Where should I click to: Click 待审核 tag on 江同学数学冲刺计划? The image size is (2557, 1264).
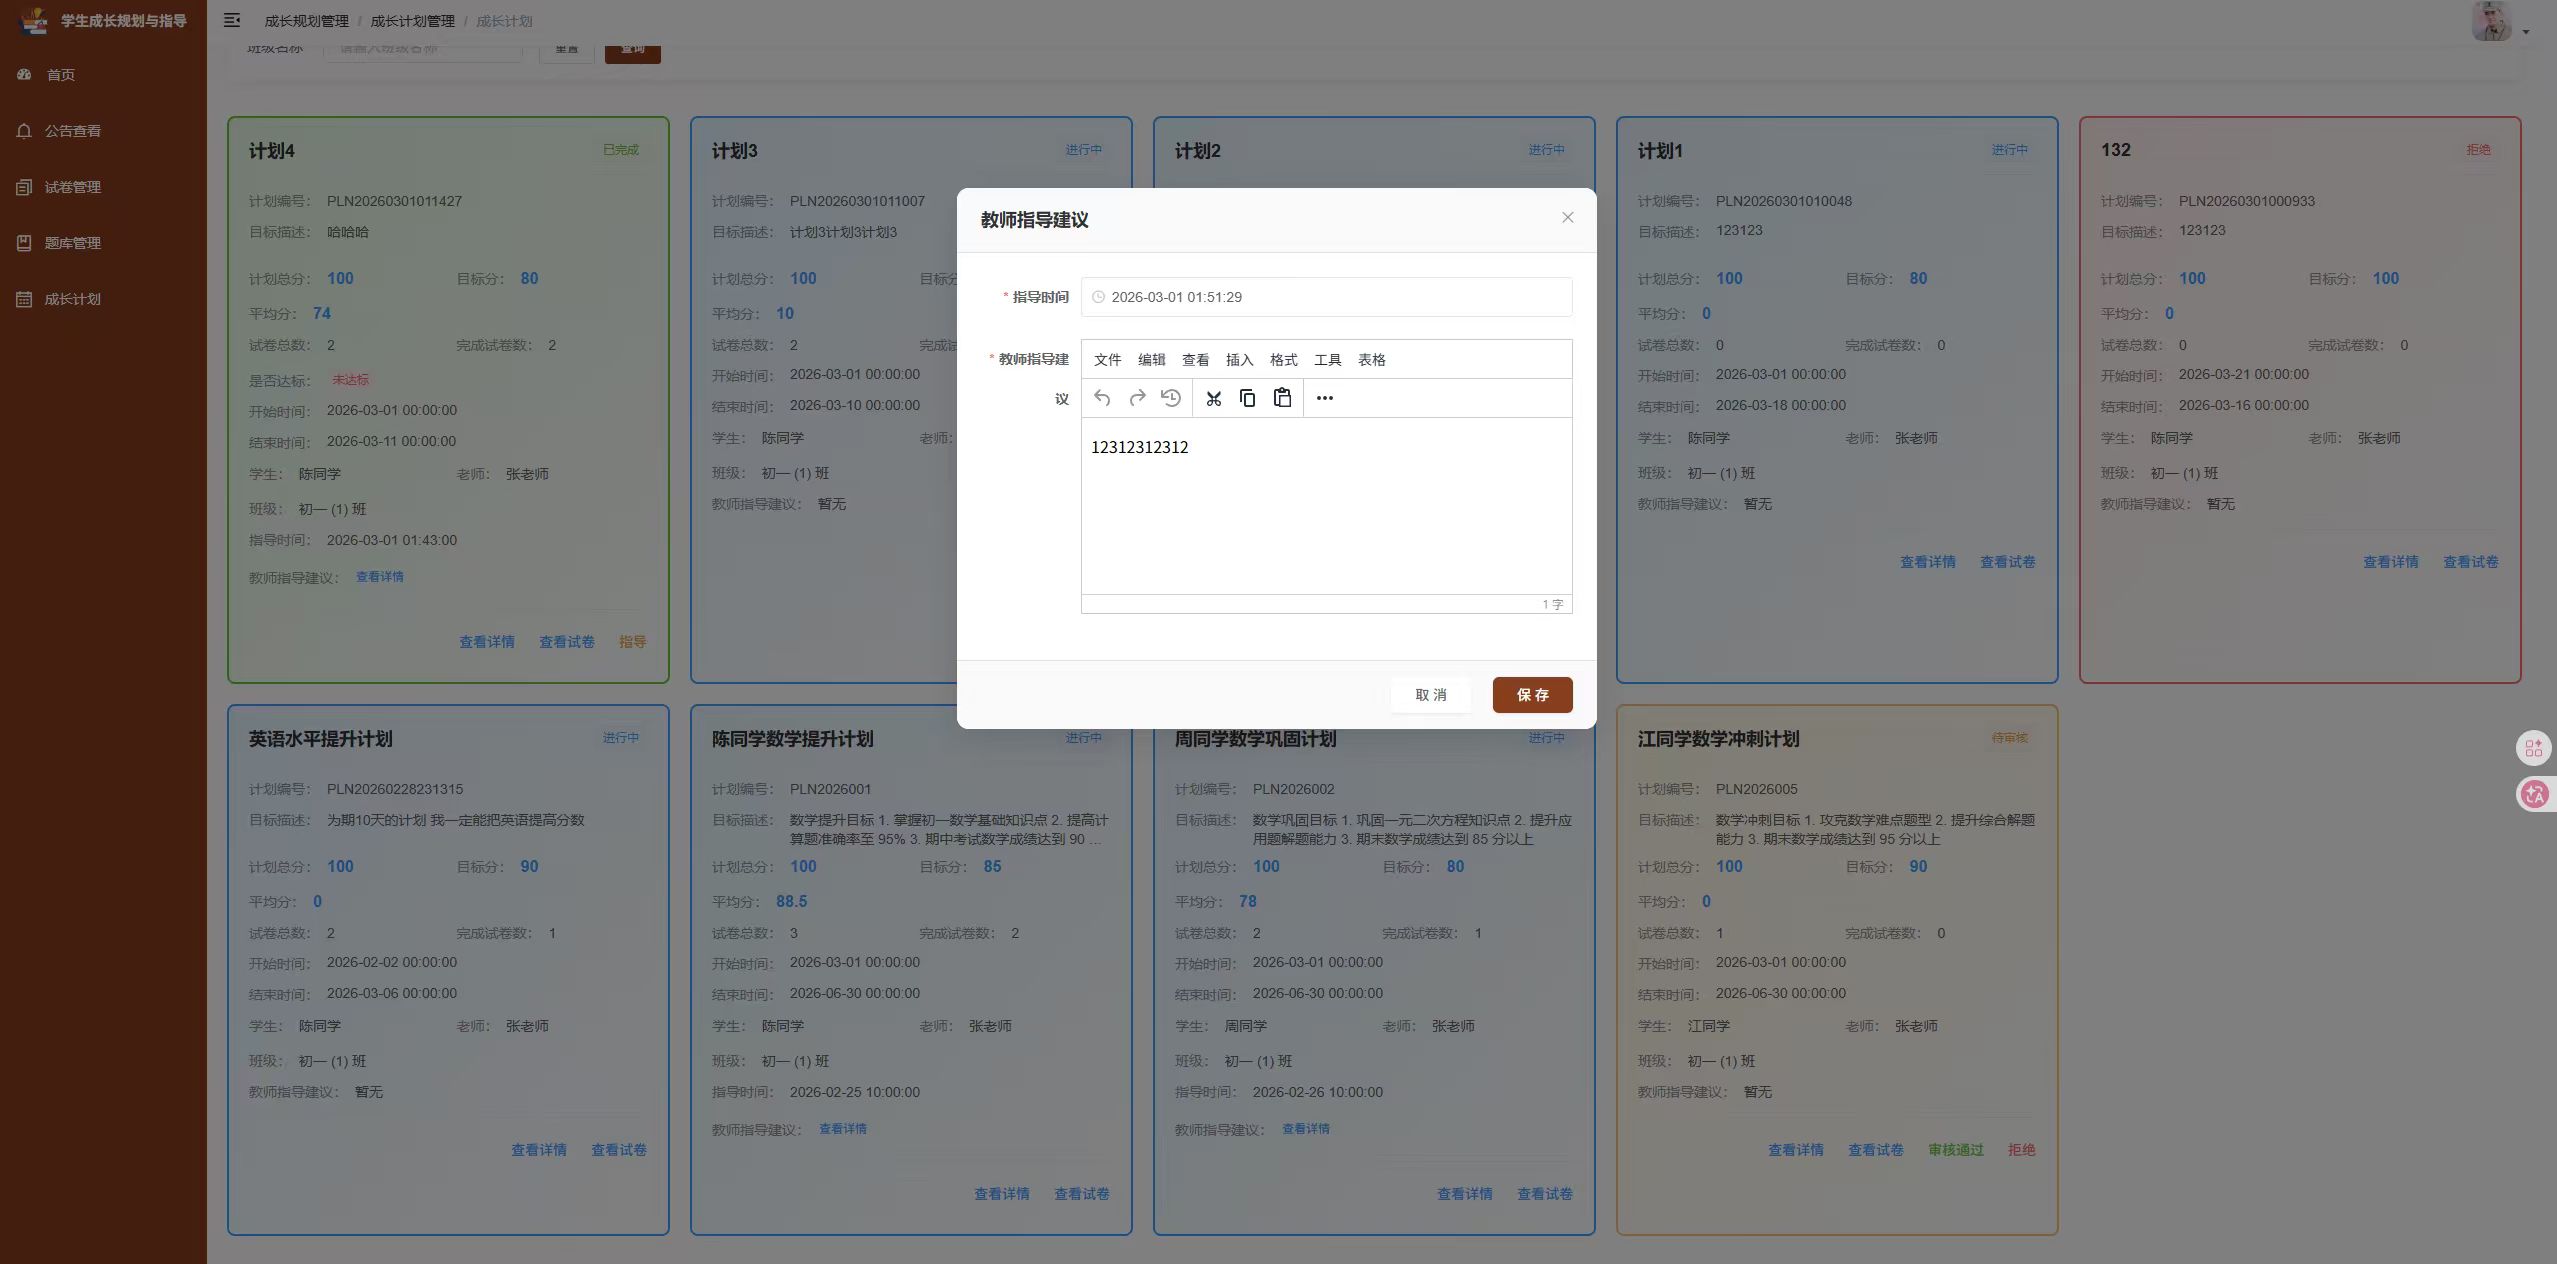2010,738
